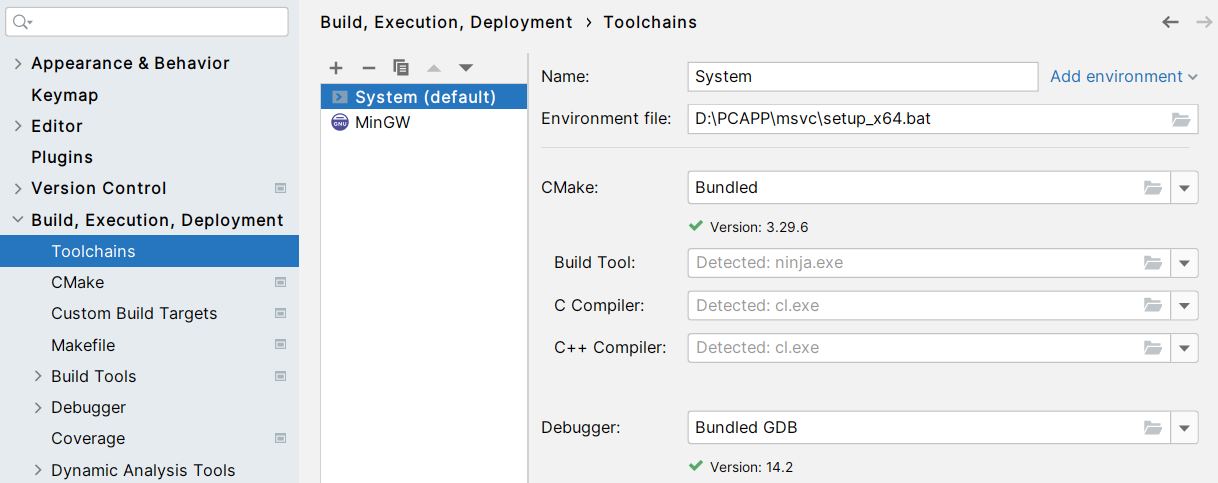Go to CMake settings page

pyautogui.click(x=78, y=283)
